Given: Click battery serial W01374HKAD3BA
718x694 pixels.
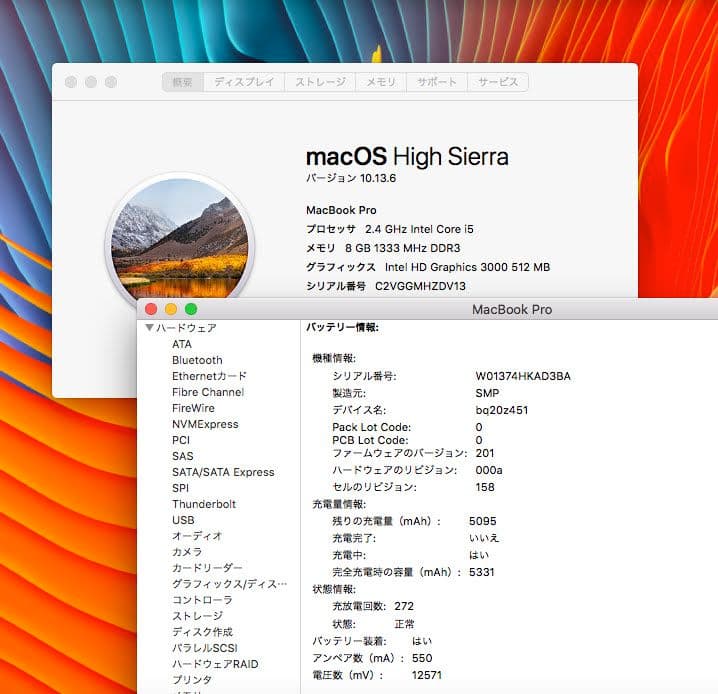Looking at the screenshot, I should [x=523, y=376].
